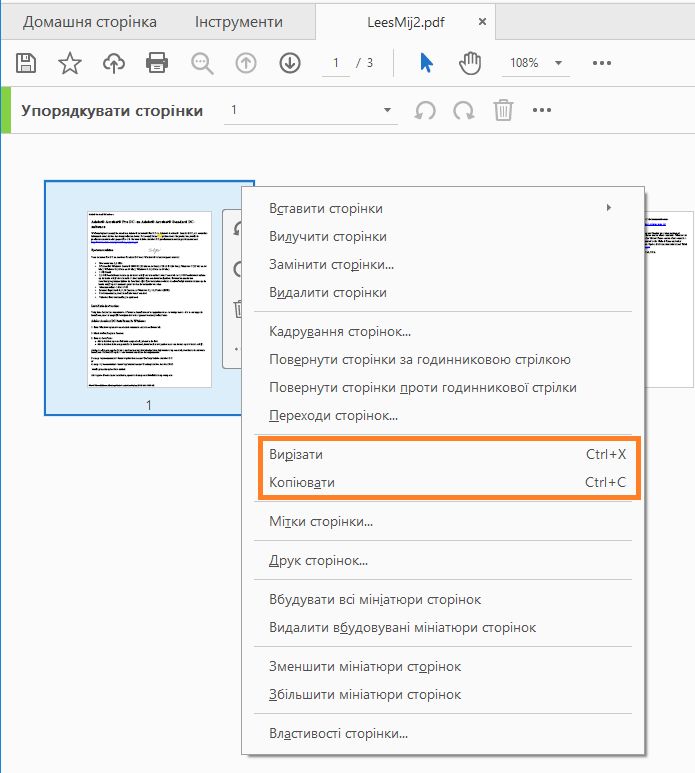This screenshot has height=773, width=695.
Task: Close the LeesMij2.pdf tab
Action: point(483,21)
